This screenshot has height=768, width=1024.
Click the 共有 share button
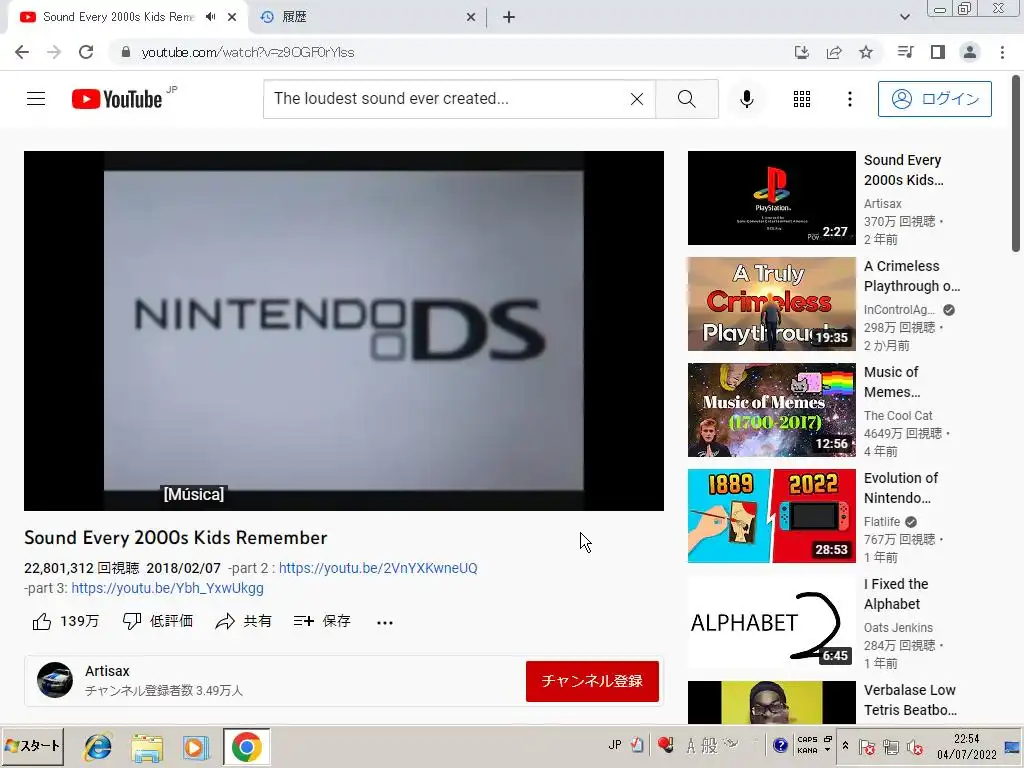click(x=244, y=621)
